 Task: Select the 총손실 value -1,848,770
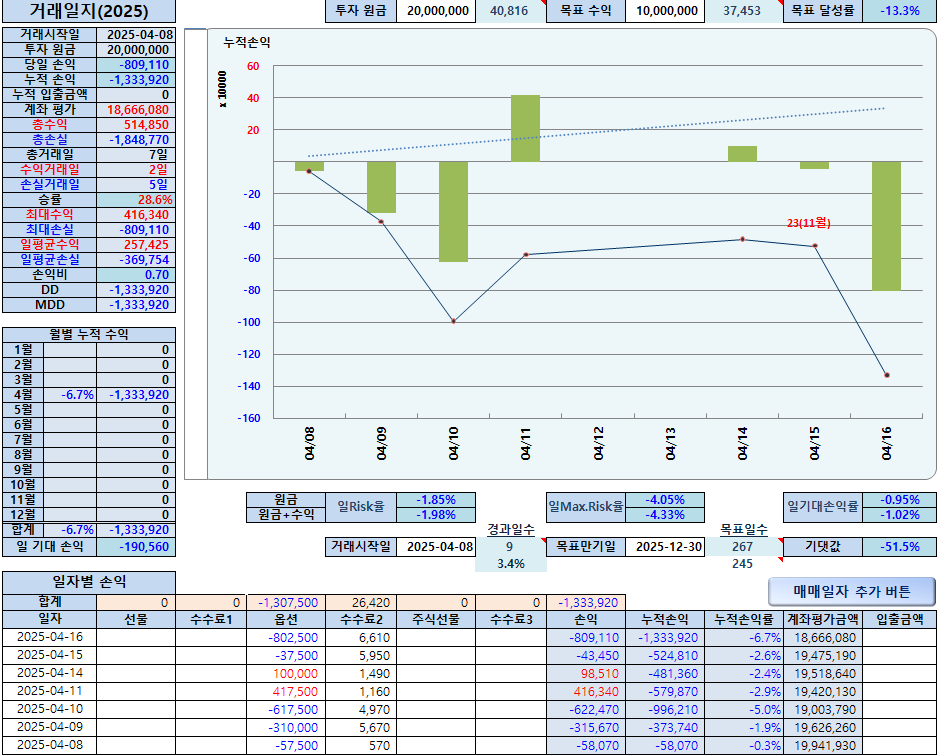(x=136, y=140)
